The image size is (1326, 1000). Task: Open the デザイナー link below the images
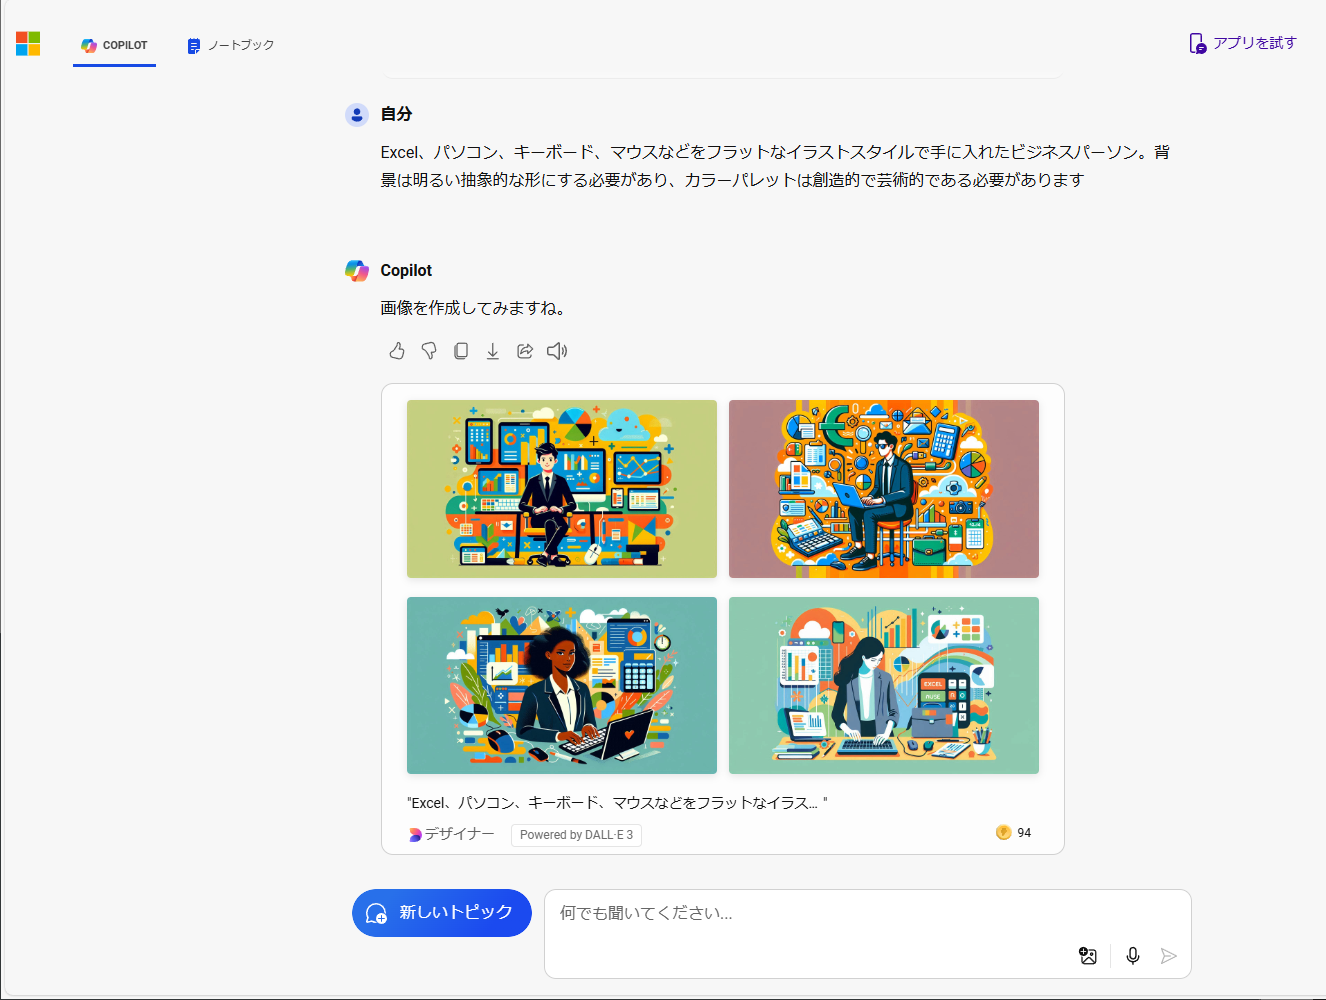tap(451, 833)
